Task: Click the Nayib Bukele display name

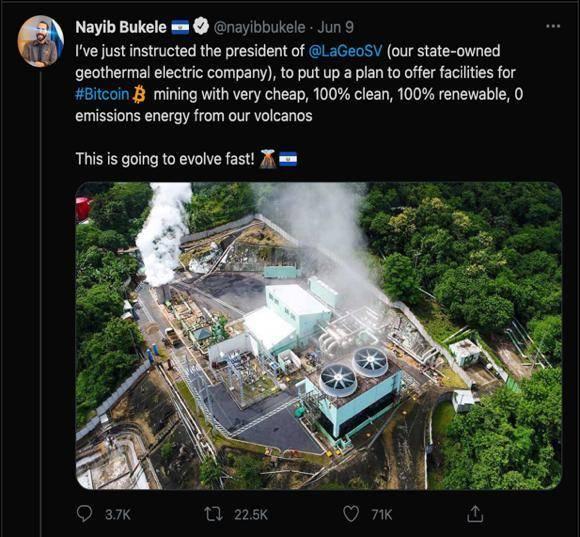Action: coord(121,27)
